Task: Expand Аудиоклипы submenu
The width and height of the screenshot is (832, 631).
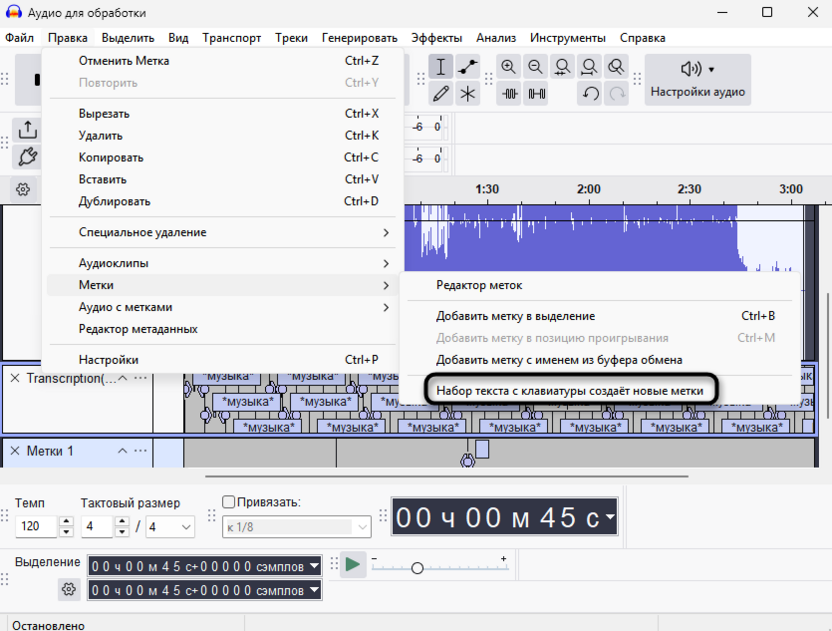Action: click(x=222, y=263)
